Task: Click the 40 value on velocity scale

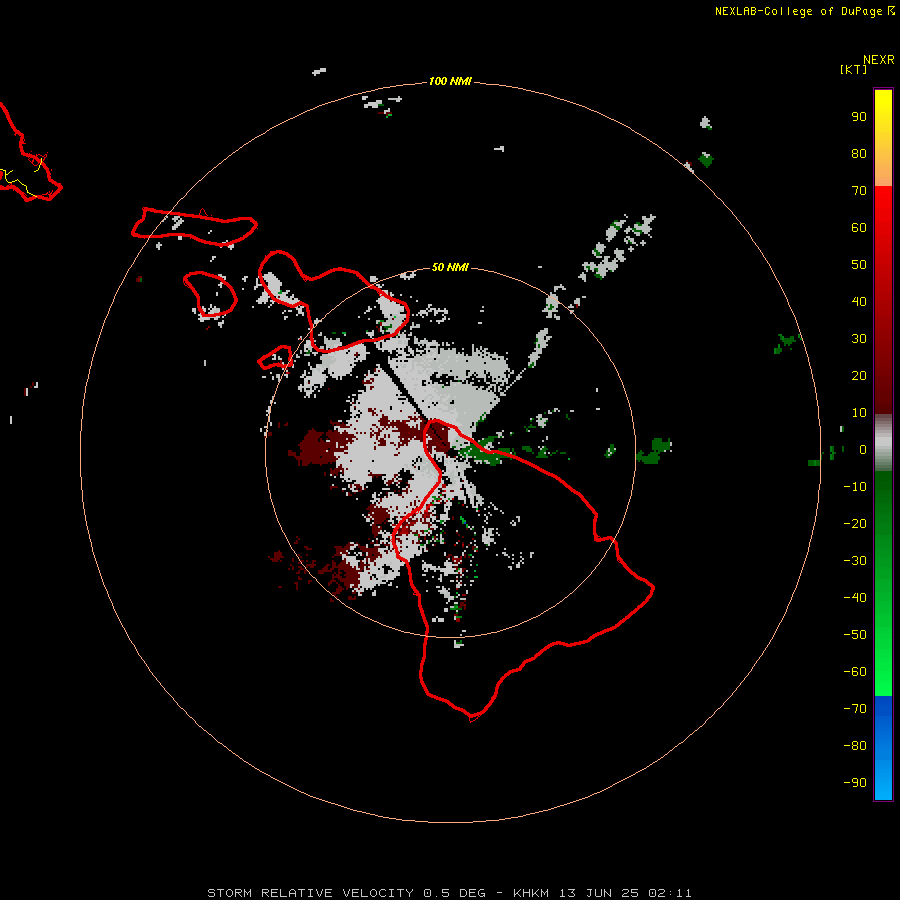Action: pos(859,301)
